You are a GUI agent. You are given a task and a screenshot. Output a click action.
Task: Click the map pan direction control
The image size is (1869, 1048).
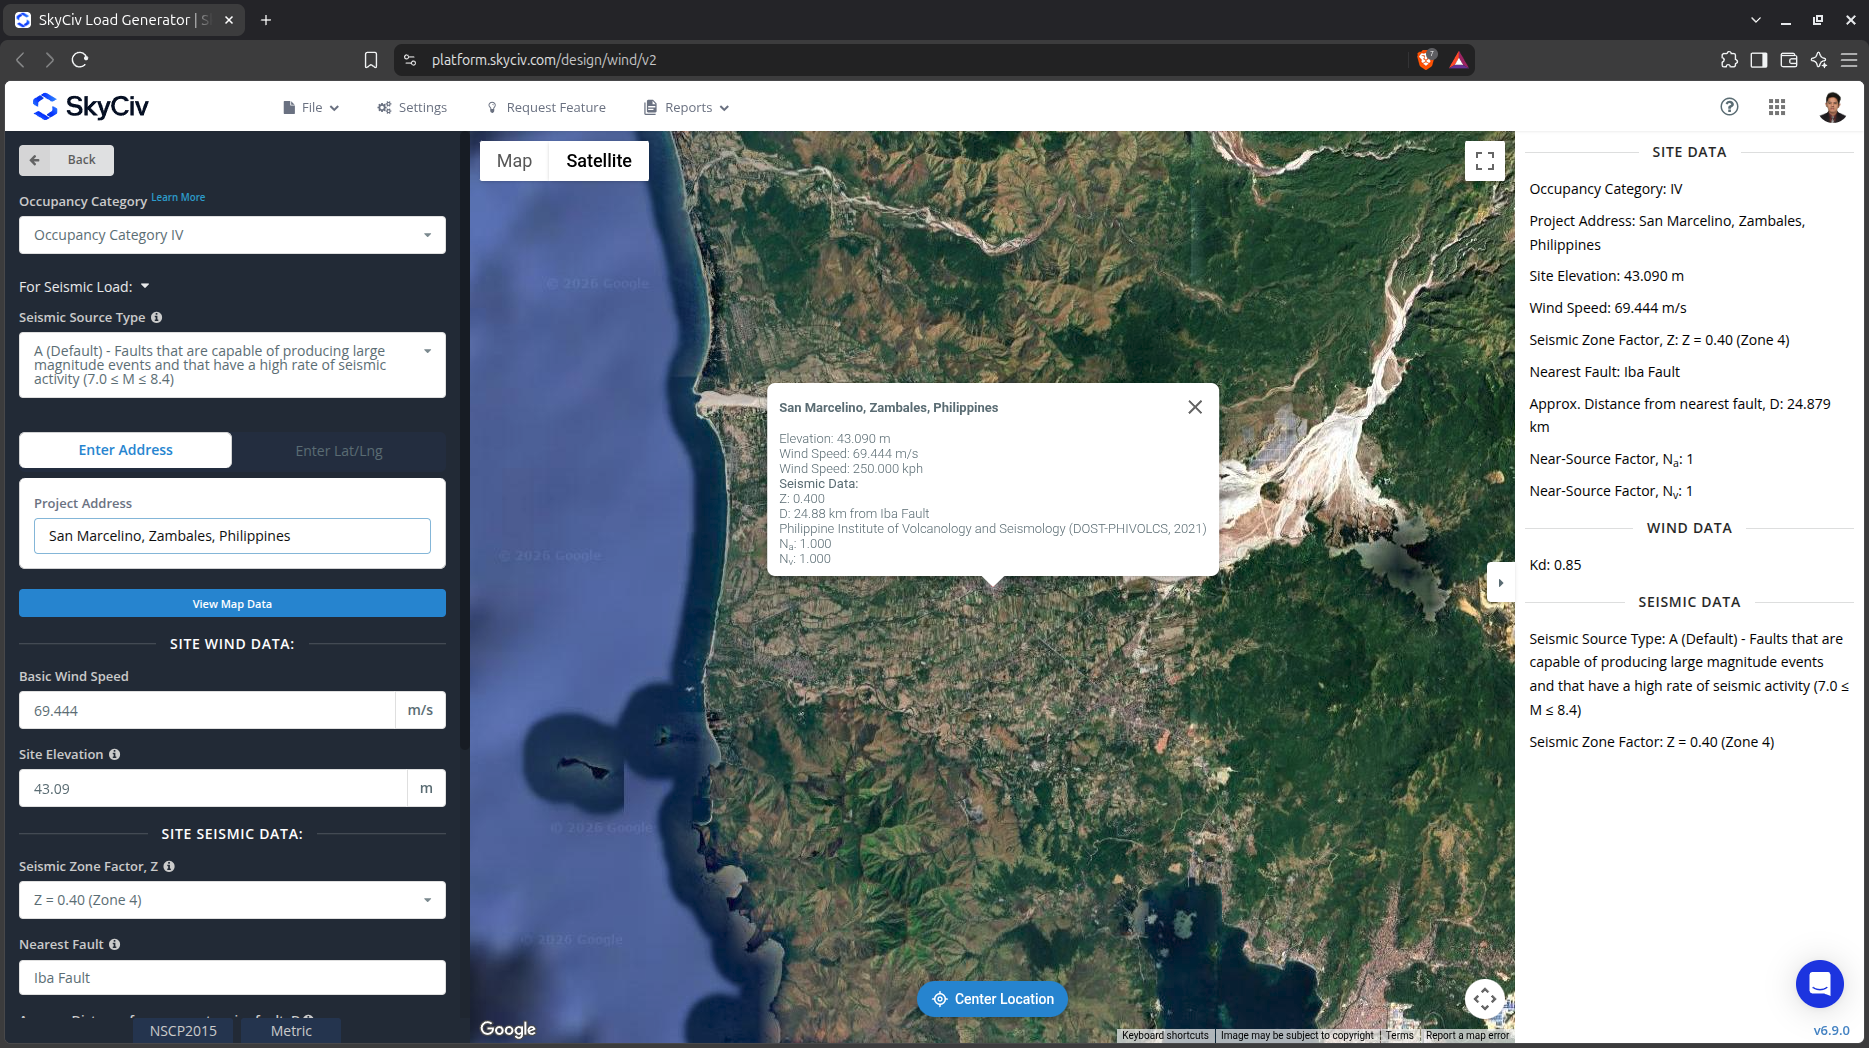[x=1485, y=998]
